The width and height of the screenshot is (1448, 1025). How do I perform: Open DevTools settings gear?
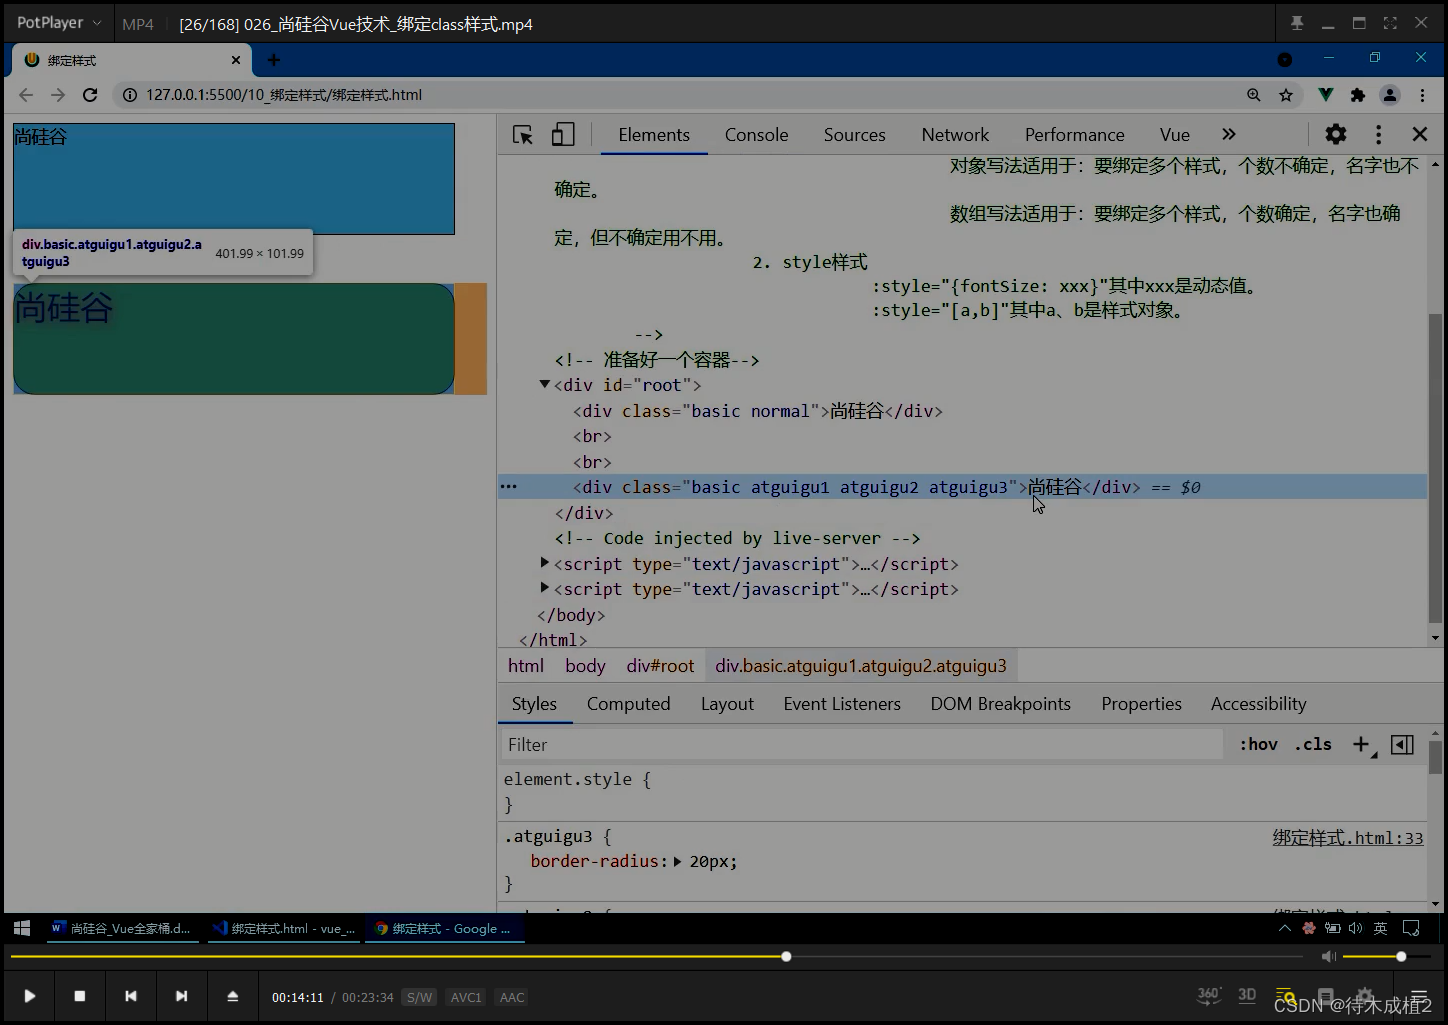1336,134
